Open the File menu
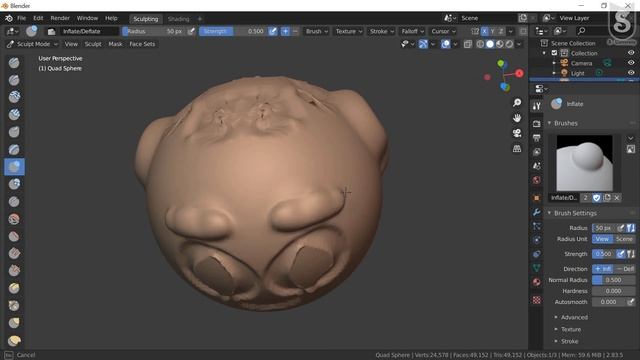 tap(21, 18)
